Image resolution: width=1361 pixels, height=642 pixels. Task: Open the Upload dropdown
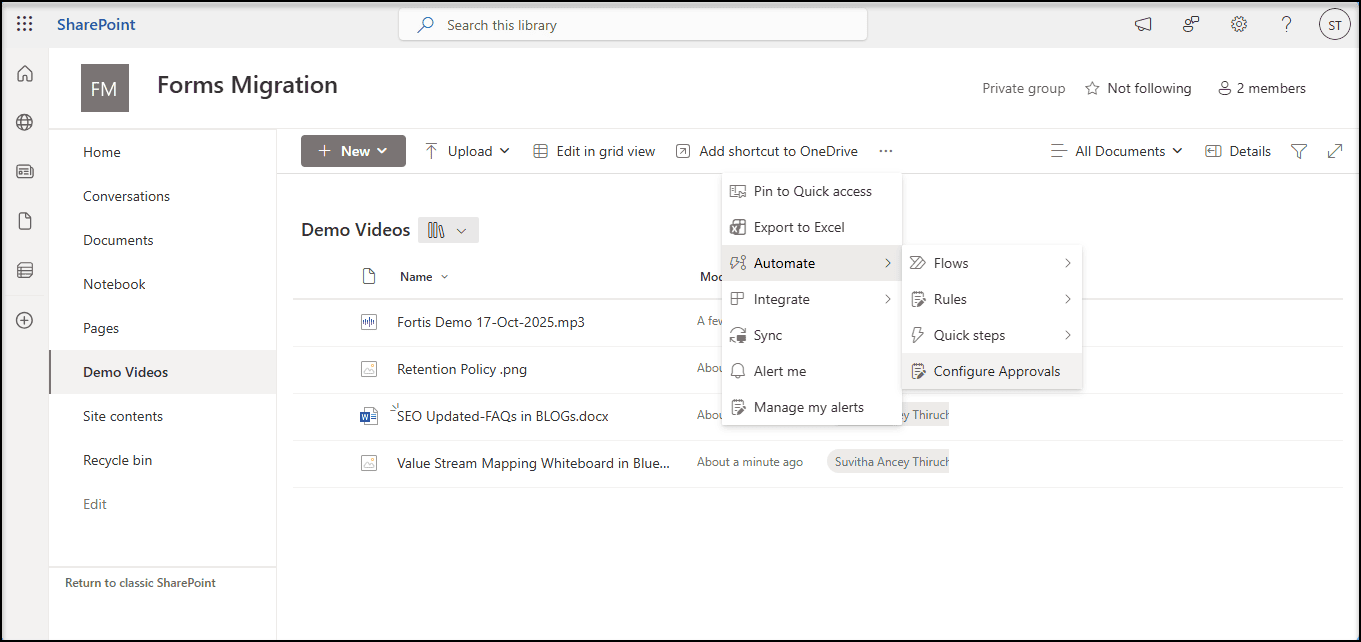pyautogui.click(x=466, y=150)
